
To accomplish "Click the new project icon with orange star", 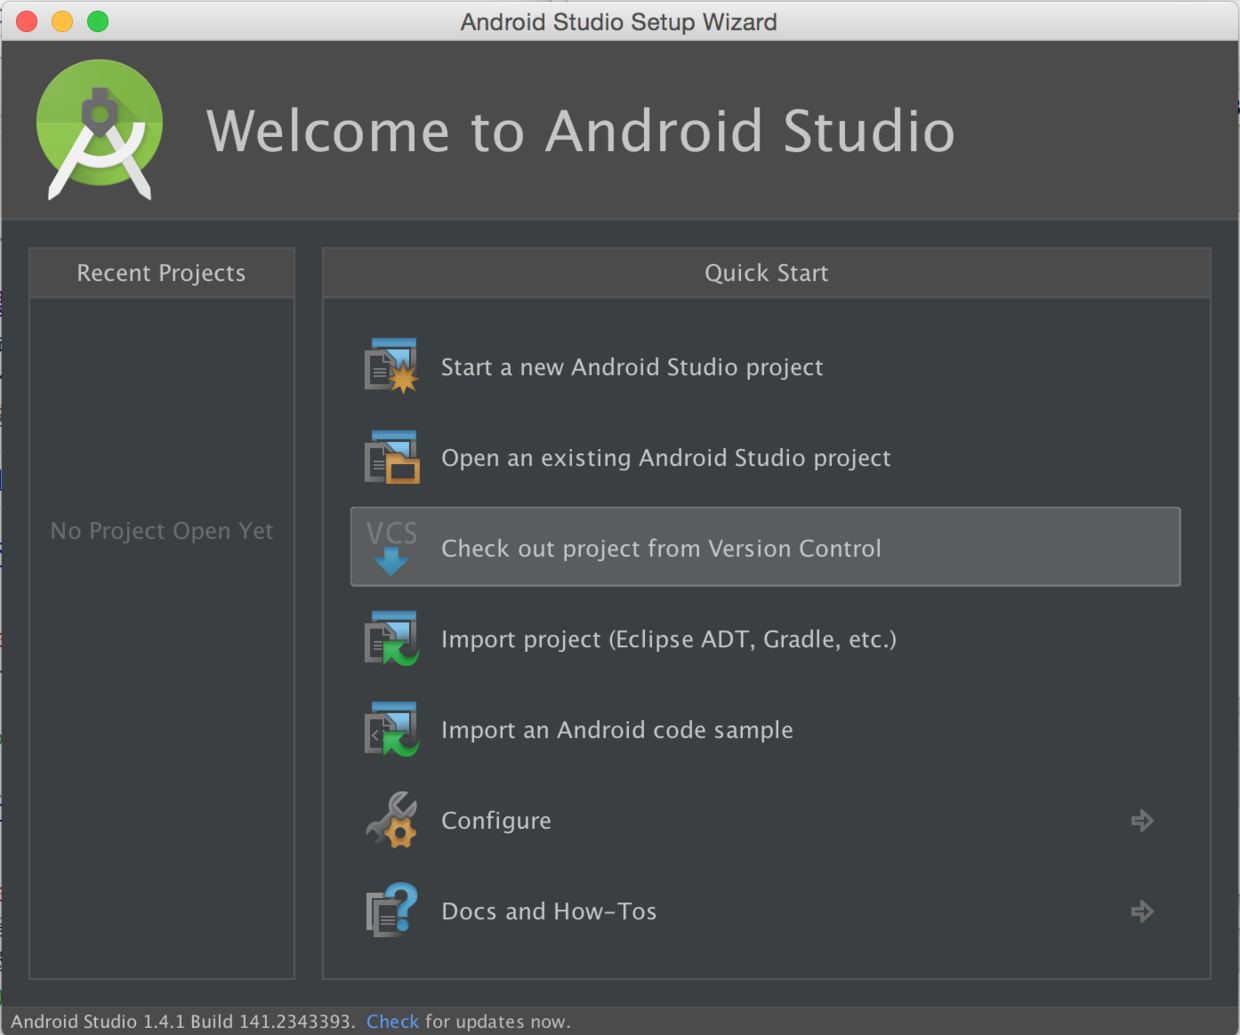I will [391, 366].
